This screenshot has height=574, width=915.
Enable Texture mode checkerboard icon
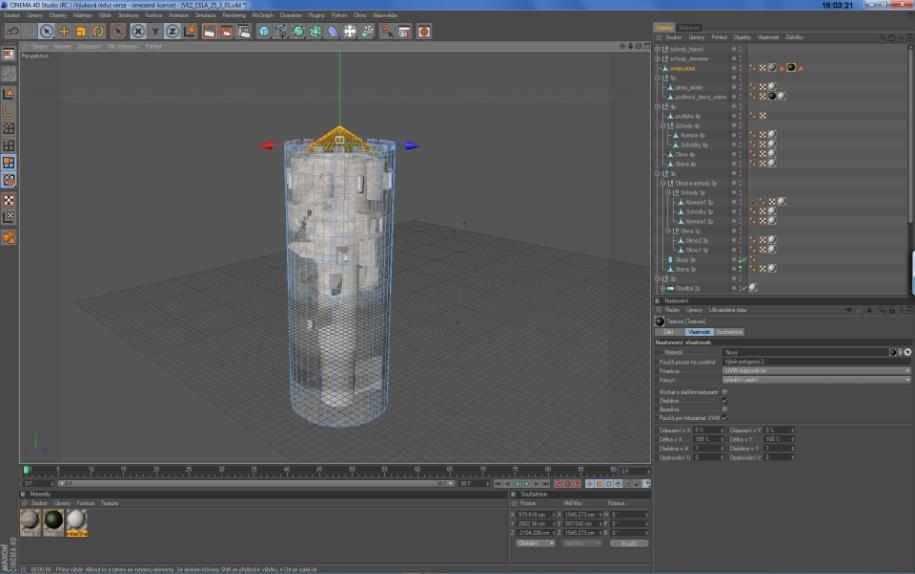[x=9, y=200]
